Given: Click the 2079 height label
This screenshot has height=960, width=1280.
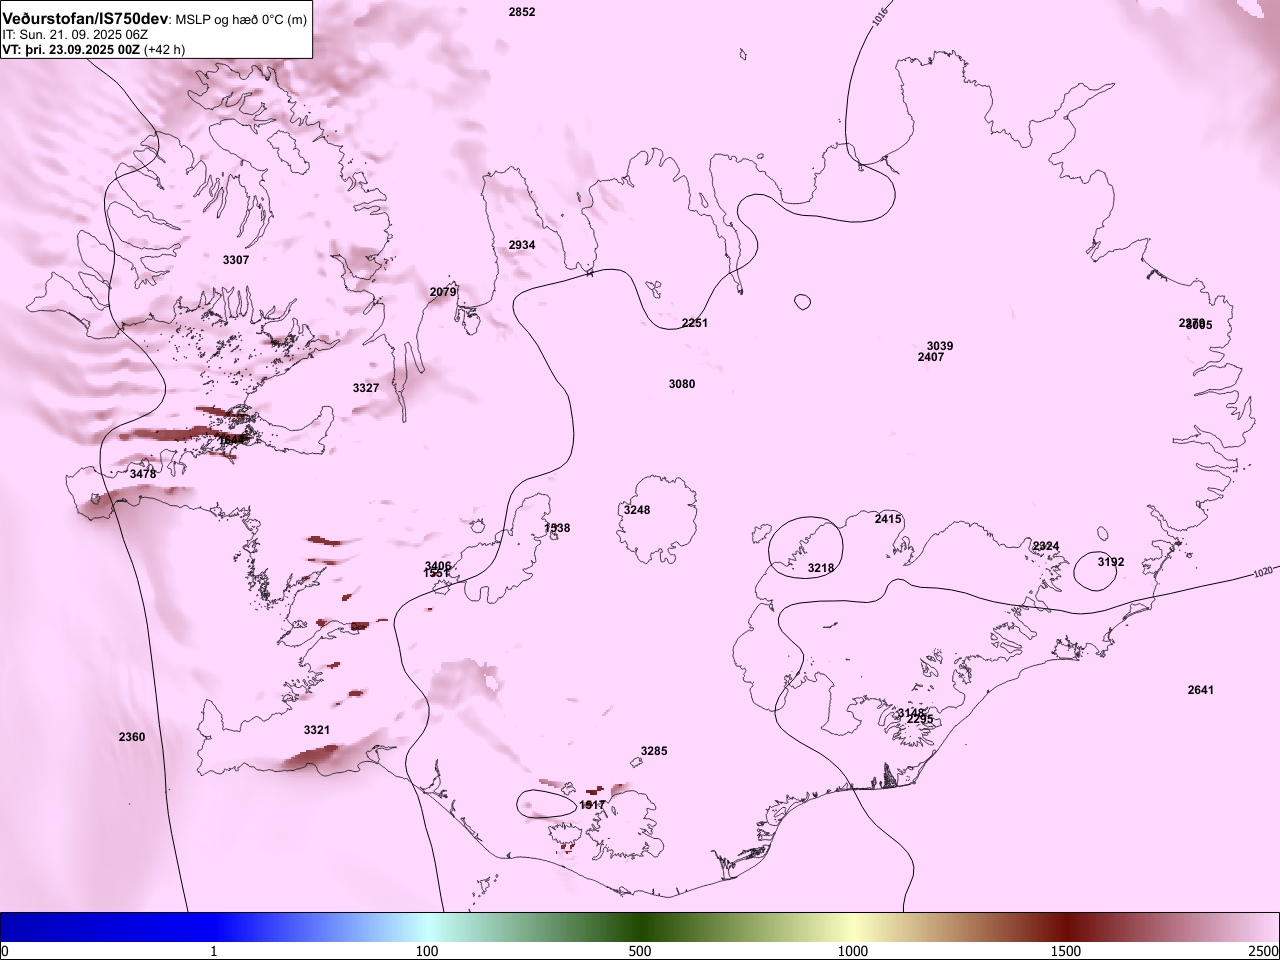Looking at the screenshot, I should (443, 292).
